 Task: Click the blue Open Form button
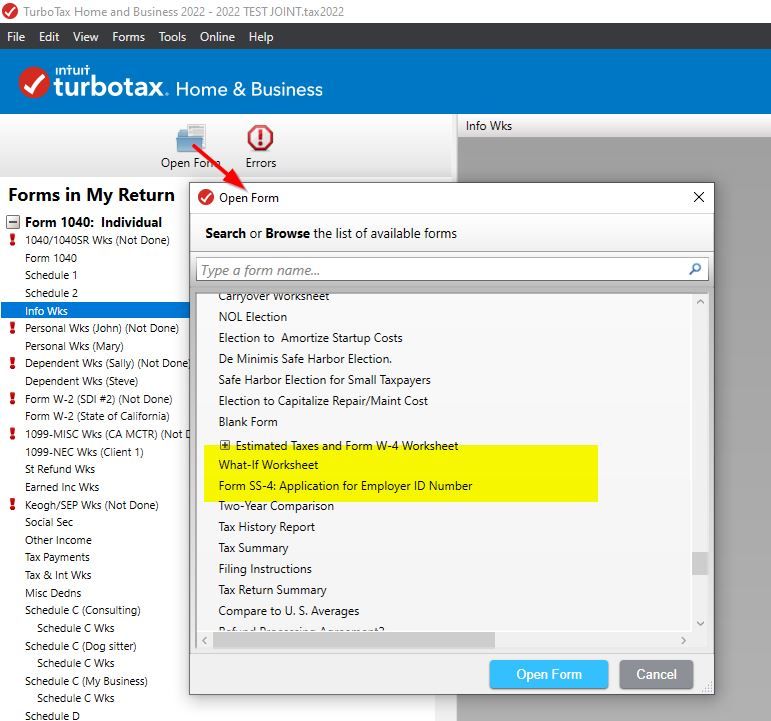tap(549, 674)
